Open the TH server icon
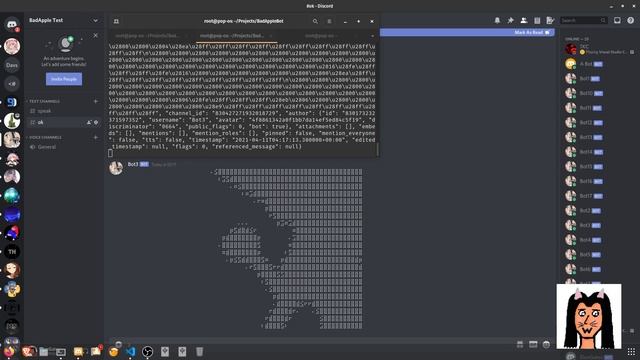Screen dimensions: 640x360 [12, 251]
